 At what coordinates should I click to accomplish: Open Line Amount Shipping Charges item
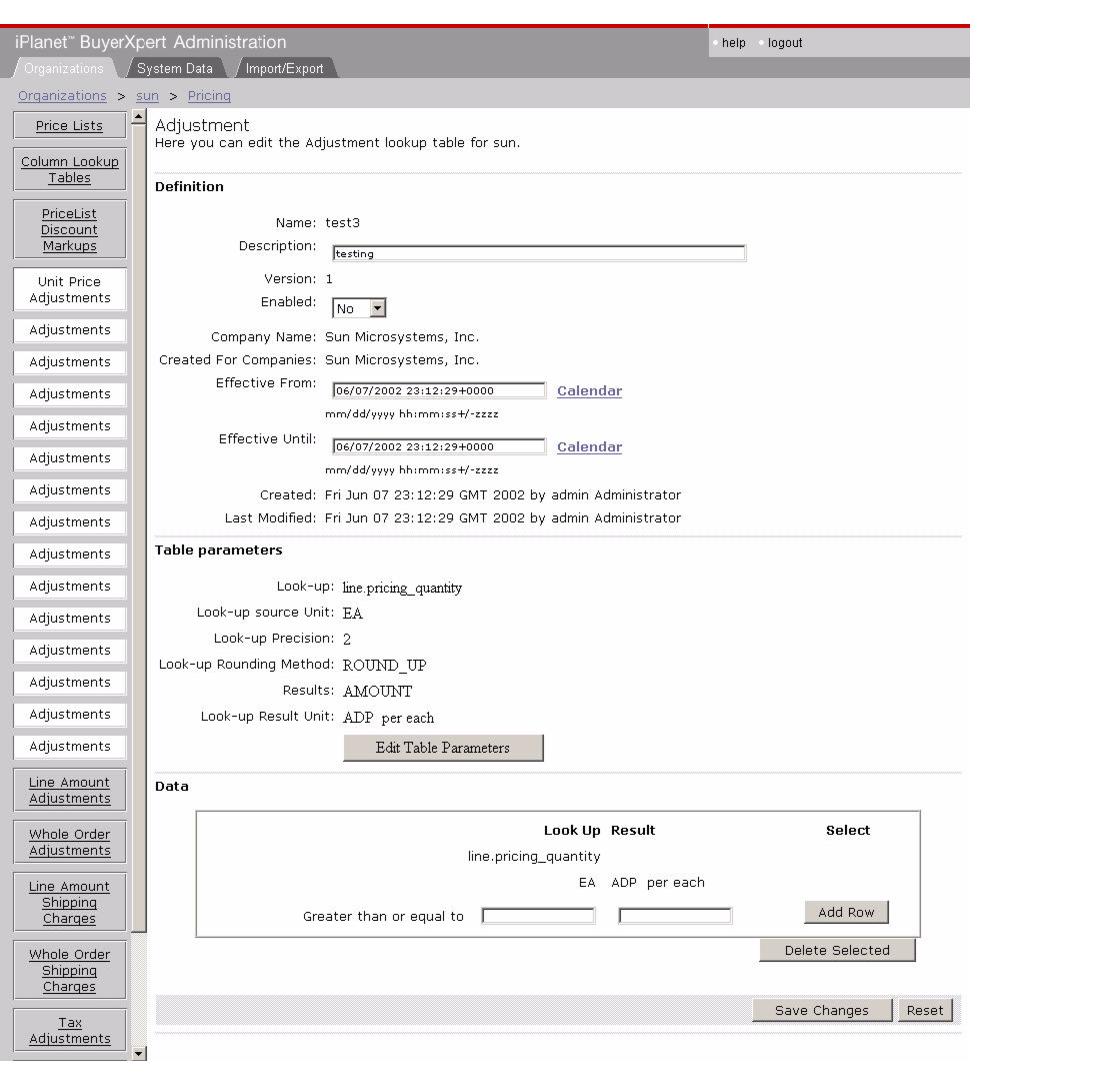click(69, 903)
